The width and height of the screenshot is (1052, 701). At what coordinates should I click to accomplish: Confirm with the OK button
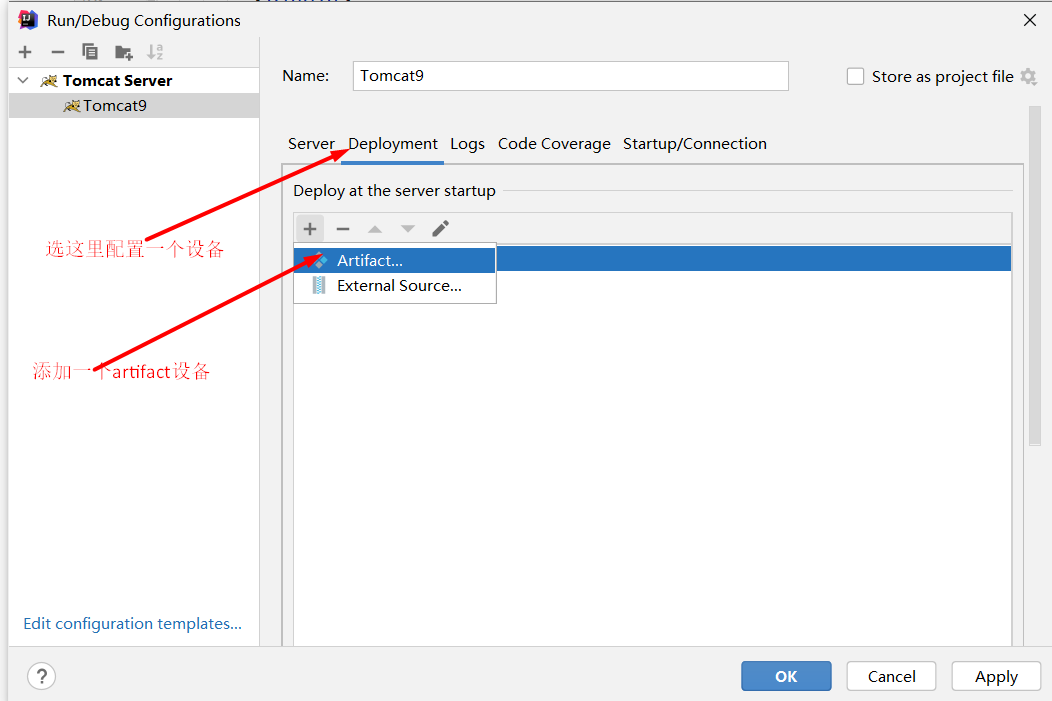pos(786,676)
